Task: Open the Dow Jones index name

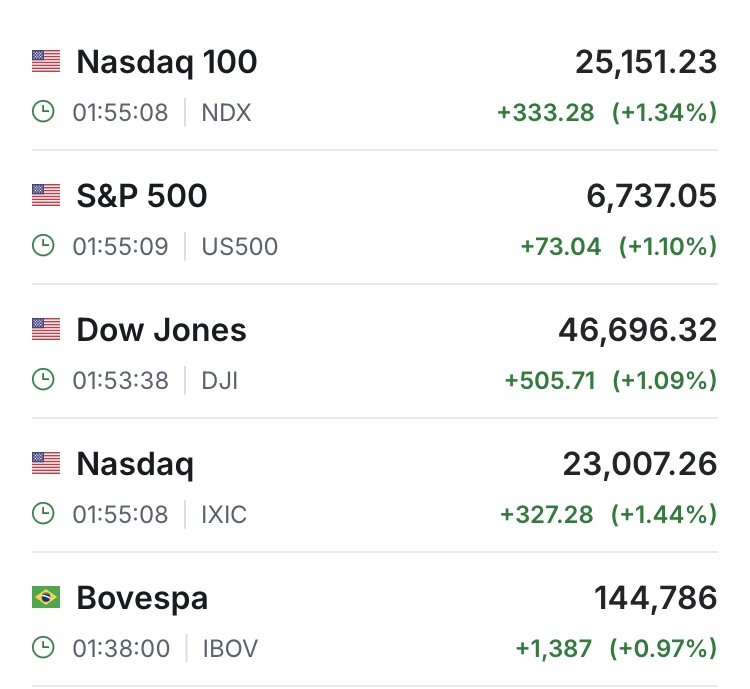Action: [161, 330]
